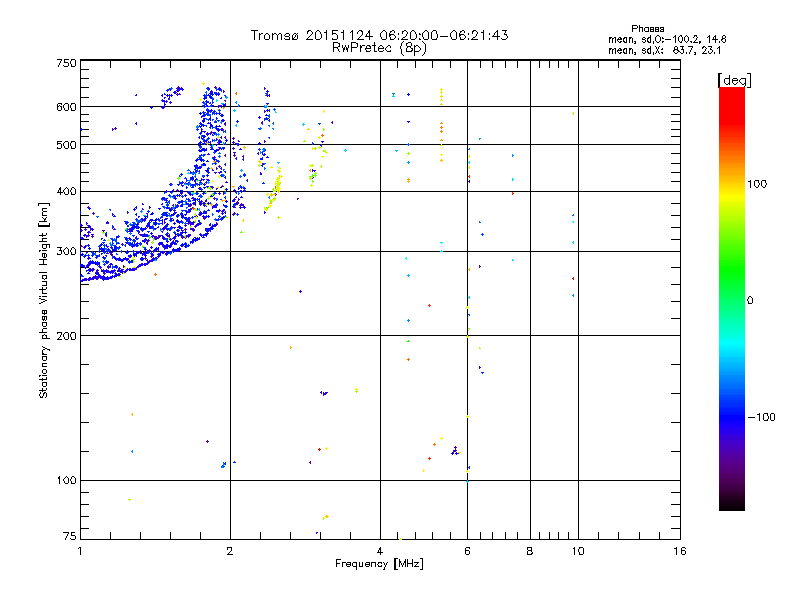
Task: Click the y-axis tick label '750'
Action: (x=66, y=63)
